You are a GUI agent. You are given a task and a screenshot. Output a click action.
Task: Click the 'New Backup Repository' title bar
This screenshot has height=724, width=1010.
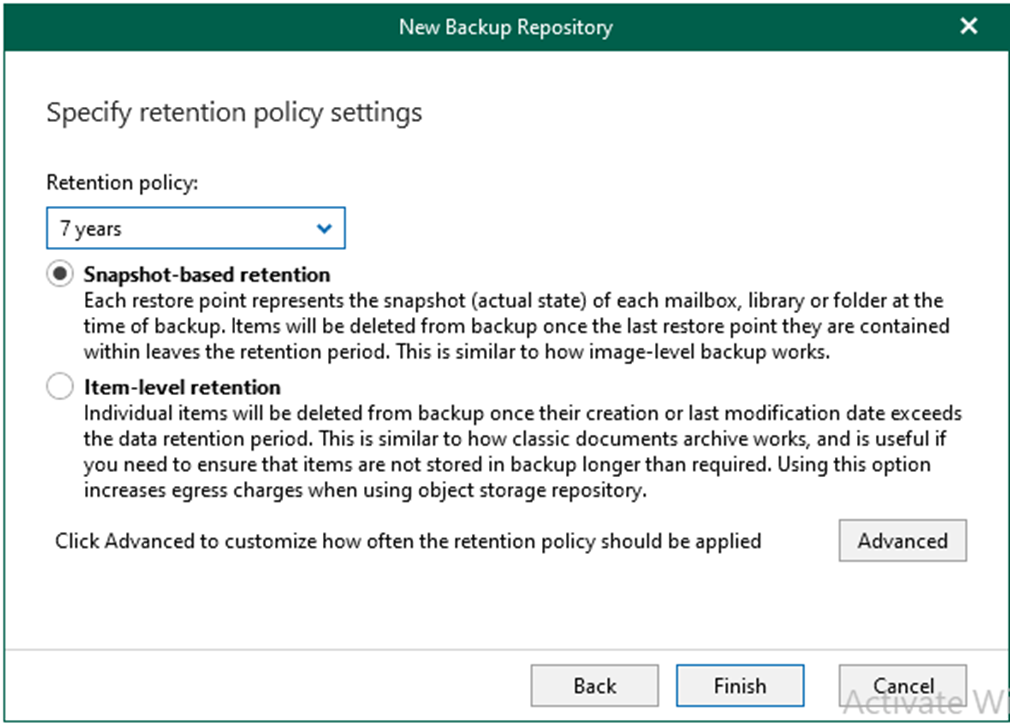pos(505,26)
